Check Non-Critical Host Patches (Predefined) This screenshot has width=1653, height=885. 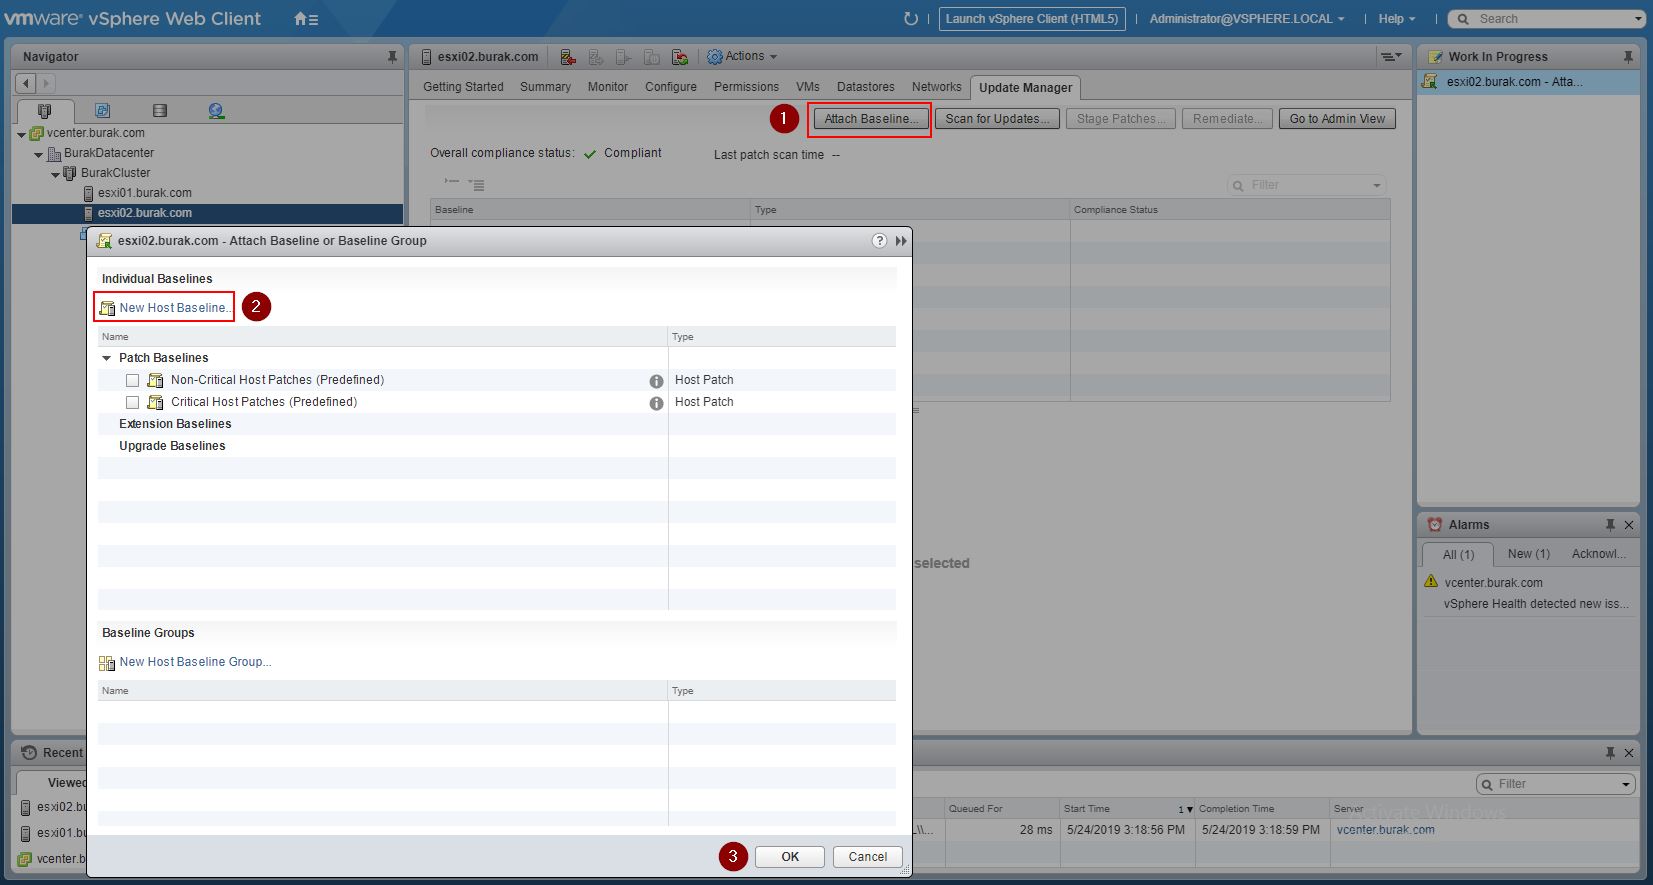click(132, 380)
